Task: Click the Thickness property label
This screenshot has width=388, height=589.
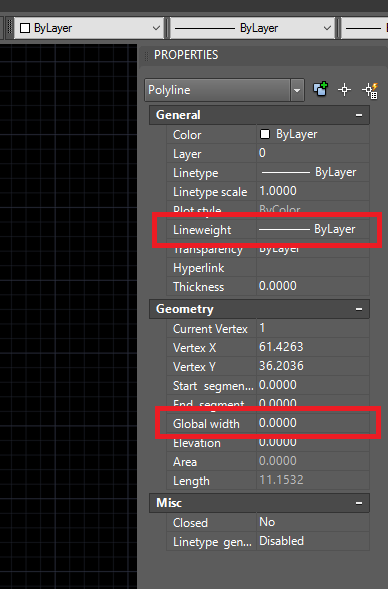Action: pyautogui.click(x=198, y=287)
